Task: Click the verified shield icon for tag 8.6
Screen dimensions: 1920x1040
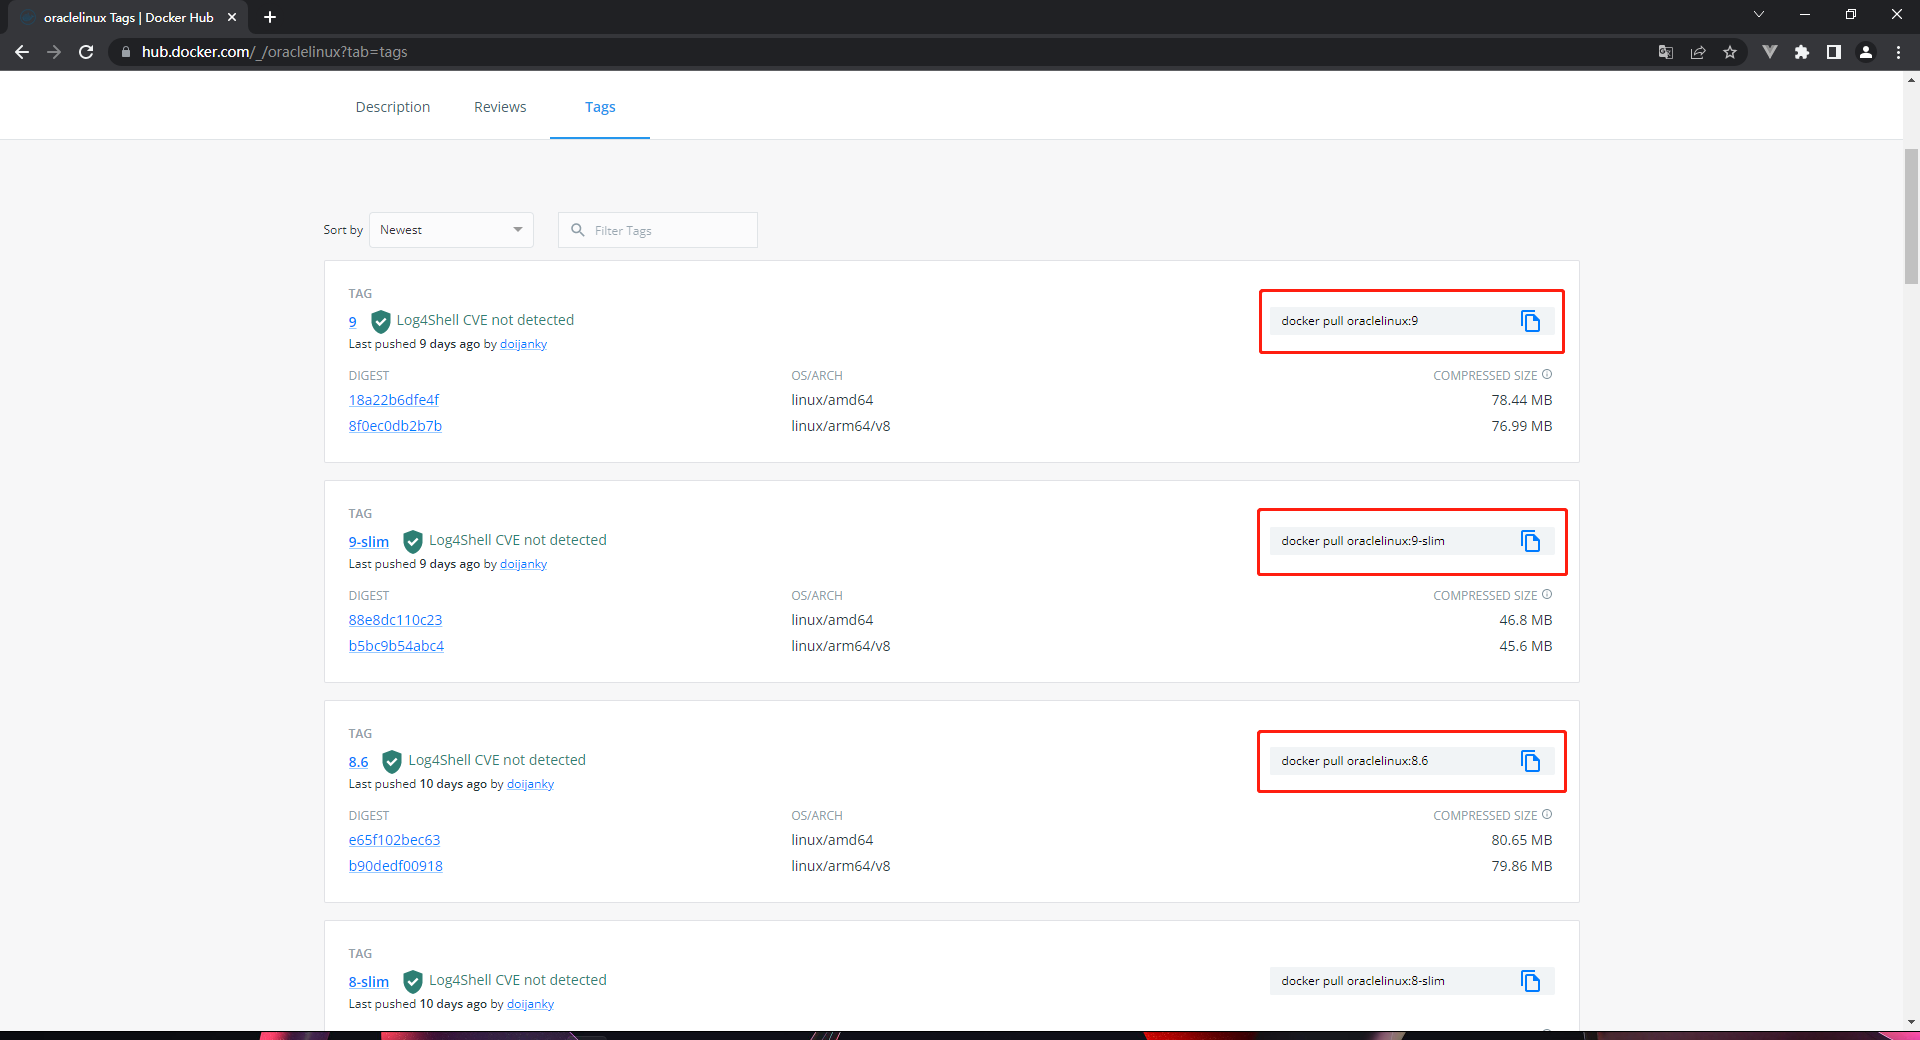Action: (x=392, y=761)
